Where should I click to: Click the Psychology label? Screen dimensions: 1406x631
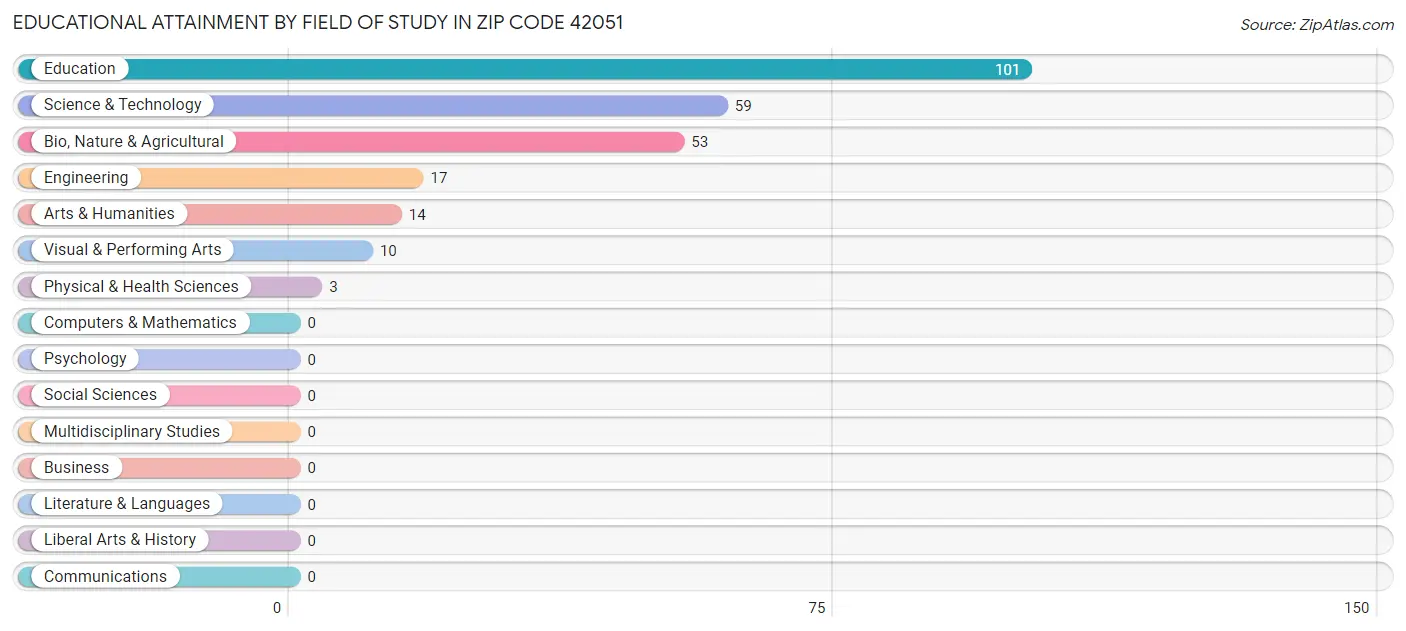point(85,359)
